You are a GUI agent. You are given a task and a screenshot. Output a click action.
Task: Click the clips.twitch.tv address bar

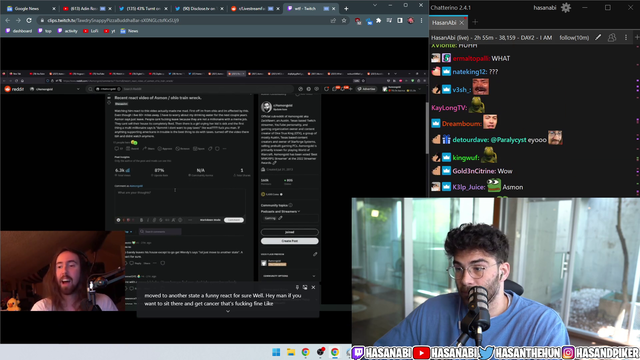pyautogui.click(x=113, y=20)
